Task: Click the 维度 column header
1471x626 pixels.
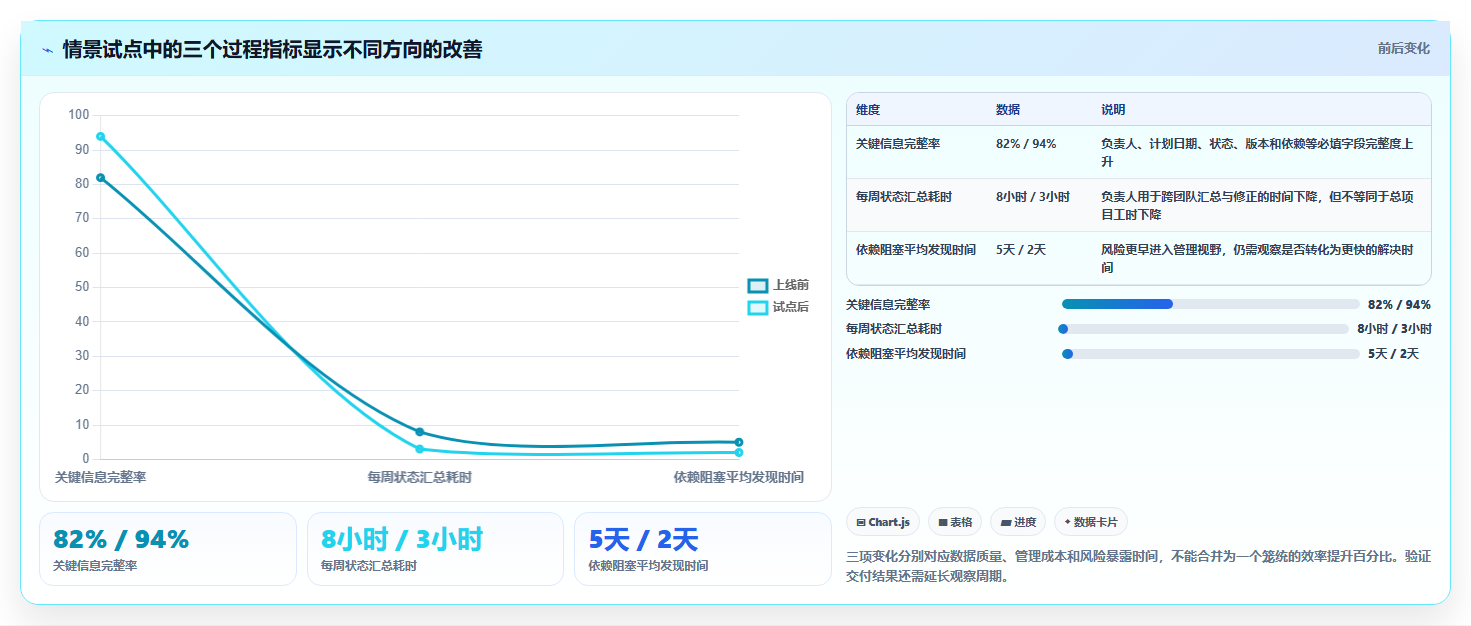Action: tap(868, 110)
